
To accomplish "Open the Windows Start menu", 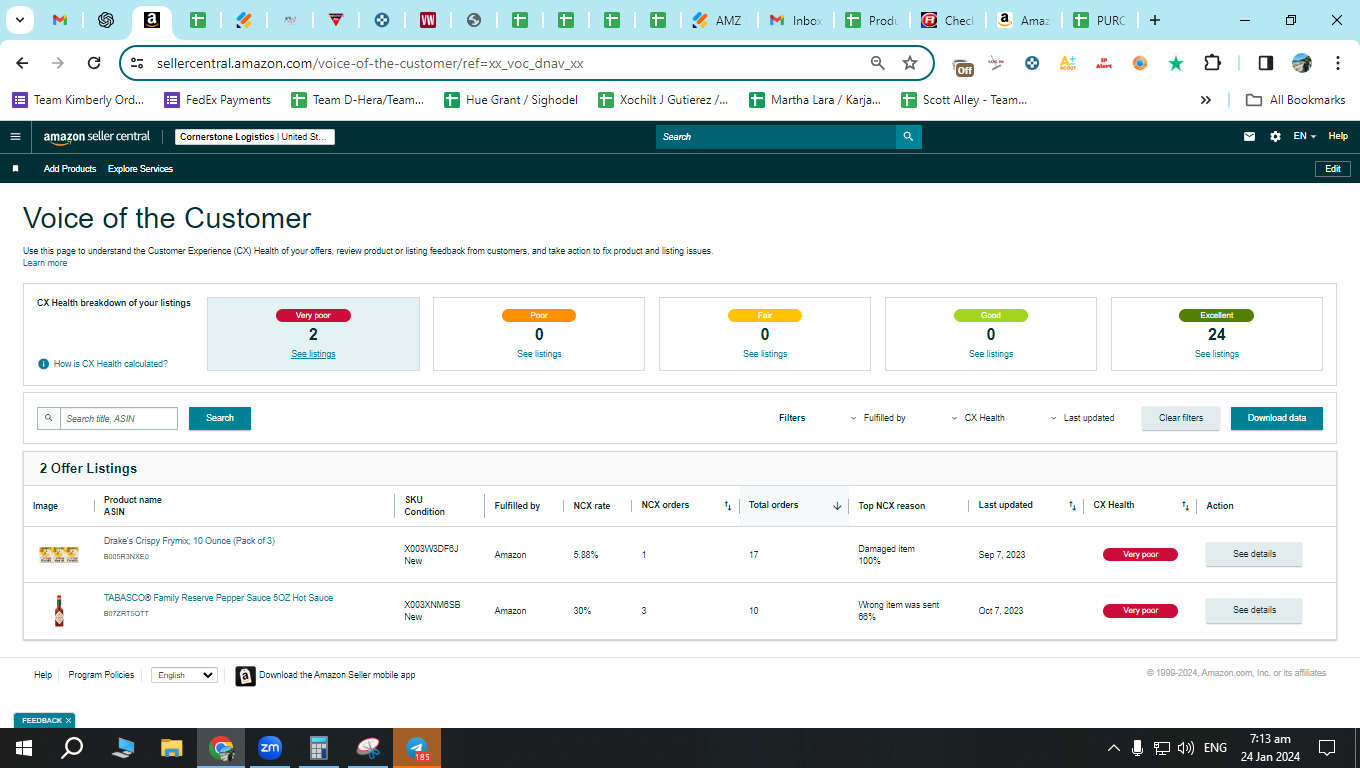I will [x=24, y=748].
